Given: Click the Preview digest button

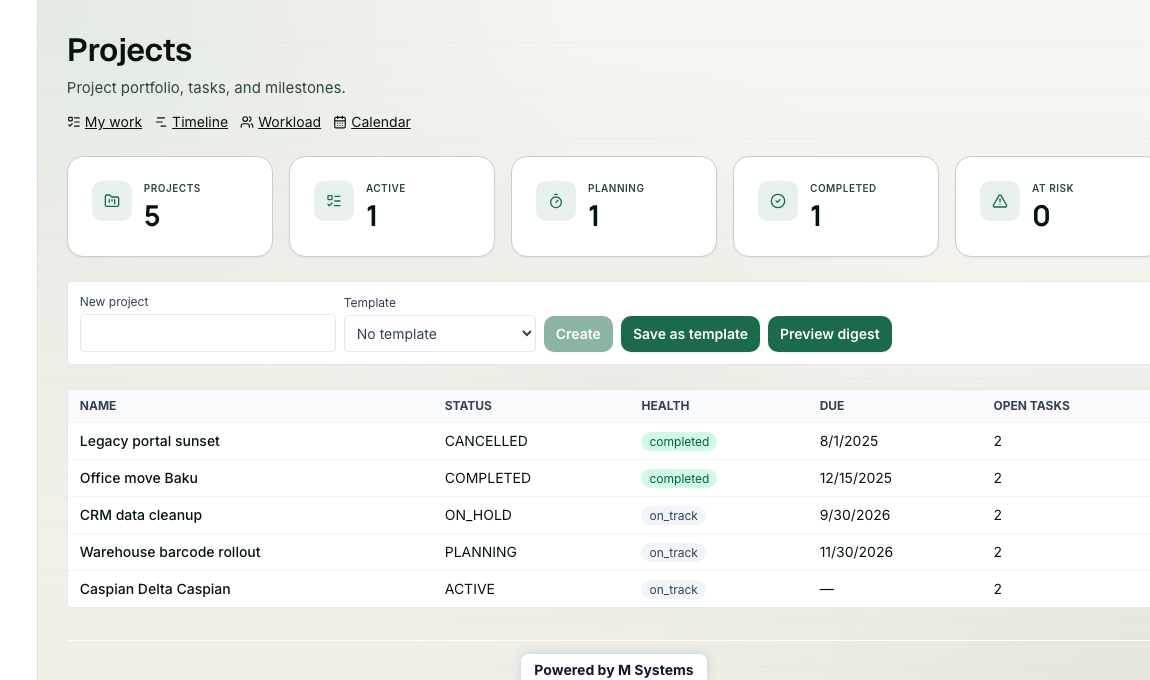Looking at the screenshot, I should (x=829, y=334).
